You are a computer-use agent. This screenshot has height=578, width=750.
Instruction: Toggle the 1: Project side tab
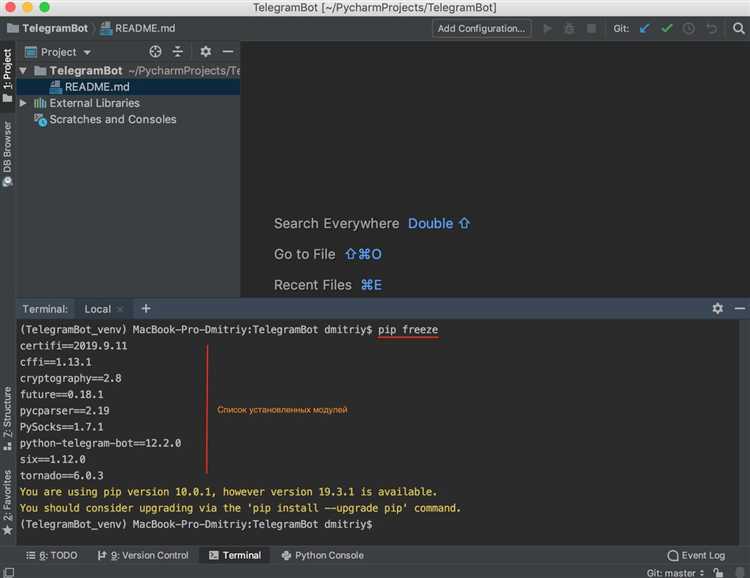point(7,76)
